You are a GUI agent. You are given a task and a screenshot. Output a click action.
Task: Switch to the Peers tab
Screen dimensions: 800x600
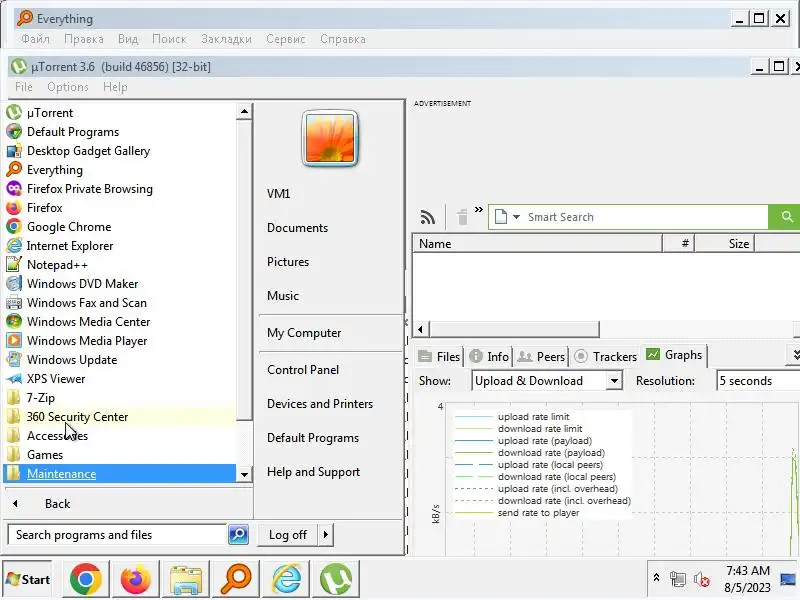(541, 356)
